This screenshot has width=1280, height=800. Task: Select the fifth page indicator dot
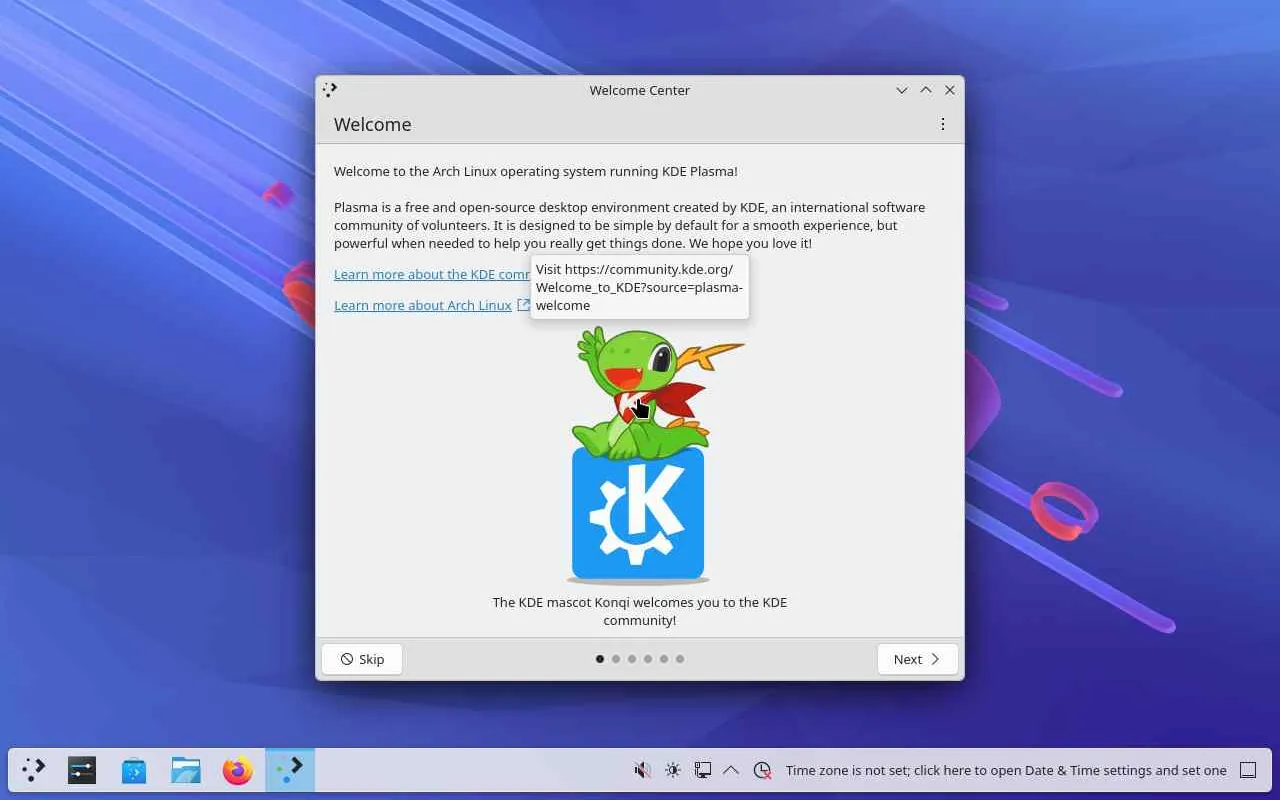664,659
